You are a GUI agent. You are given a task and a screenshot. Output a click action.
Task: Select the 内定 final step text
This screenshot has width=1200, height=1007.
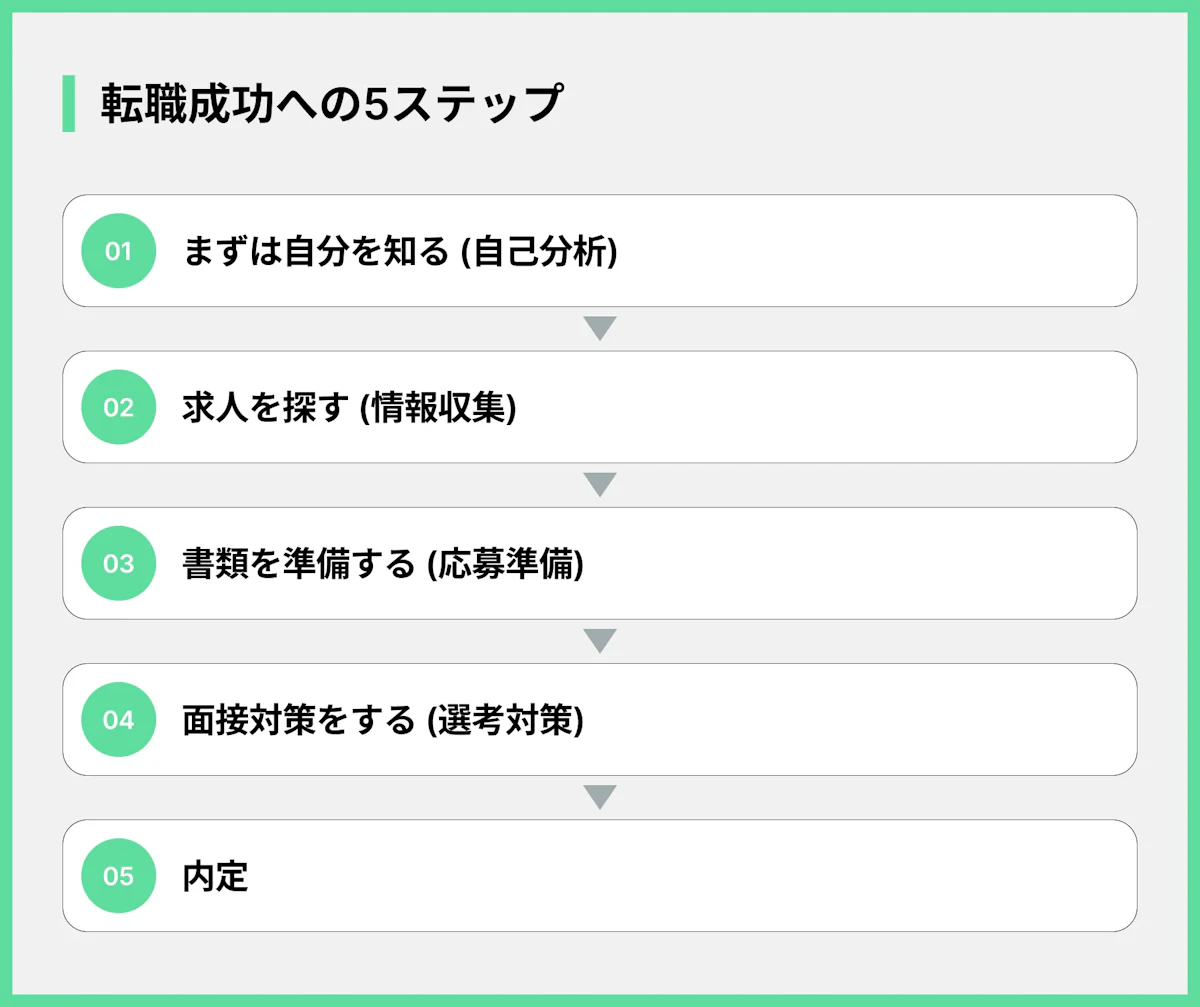coord(216,877)
